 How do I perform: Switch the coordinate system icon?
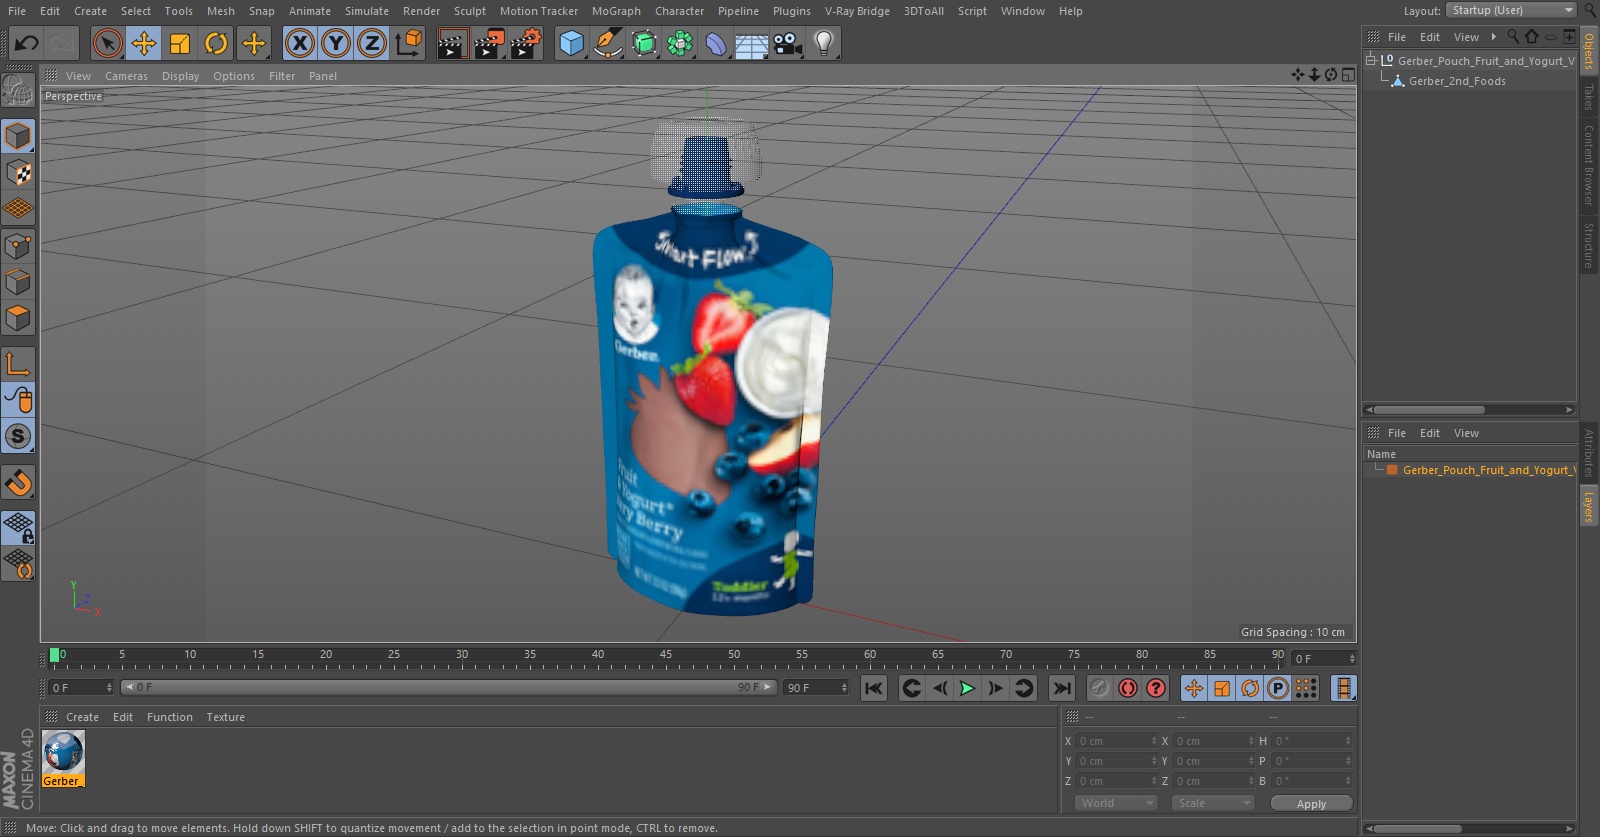(x=409, y=43)
